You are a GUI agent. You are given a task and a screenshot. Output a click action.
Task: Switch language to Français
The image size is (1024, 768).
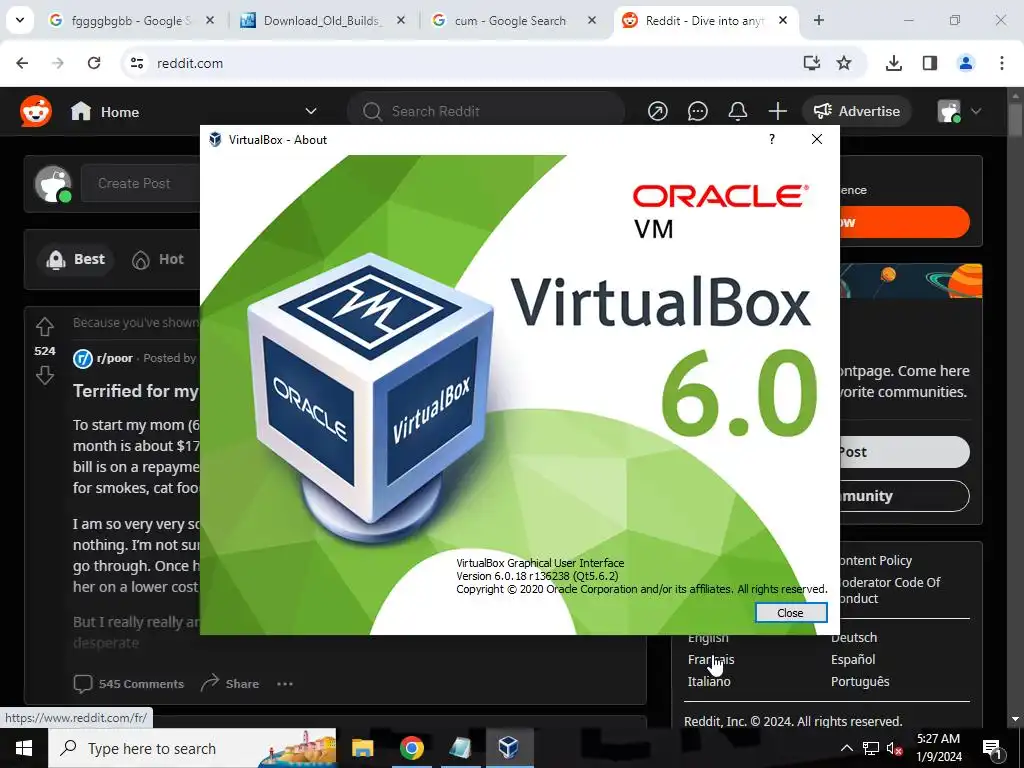[711, 660]
